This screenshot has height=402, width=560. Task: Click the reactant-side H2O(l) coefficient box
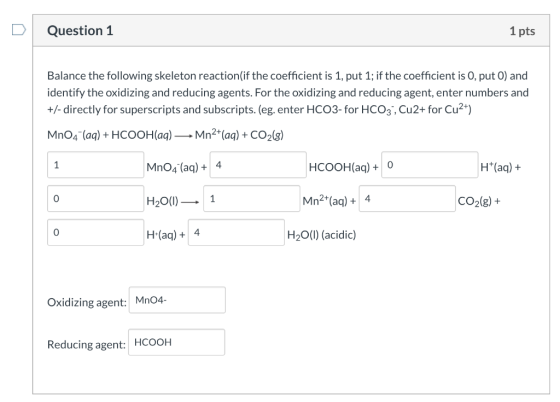[95, 199]
